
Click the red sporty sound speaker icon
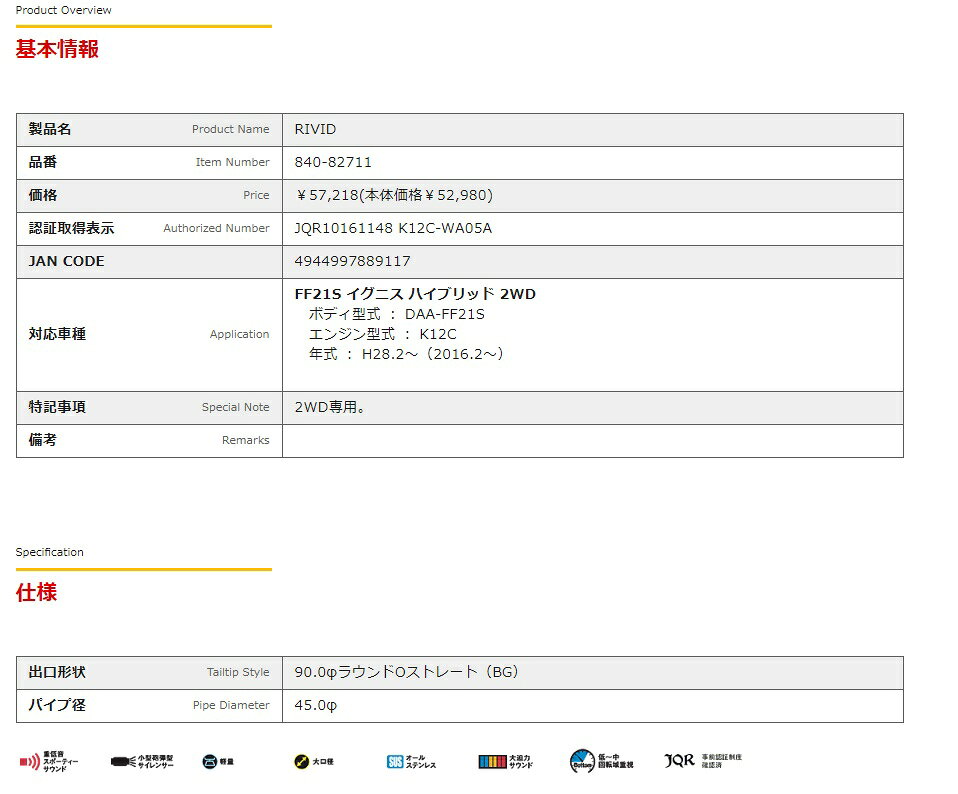[29, 762]
